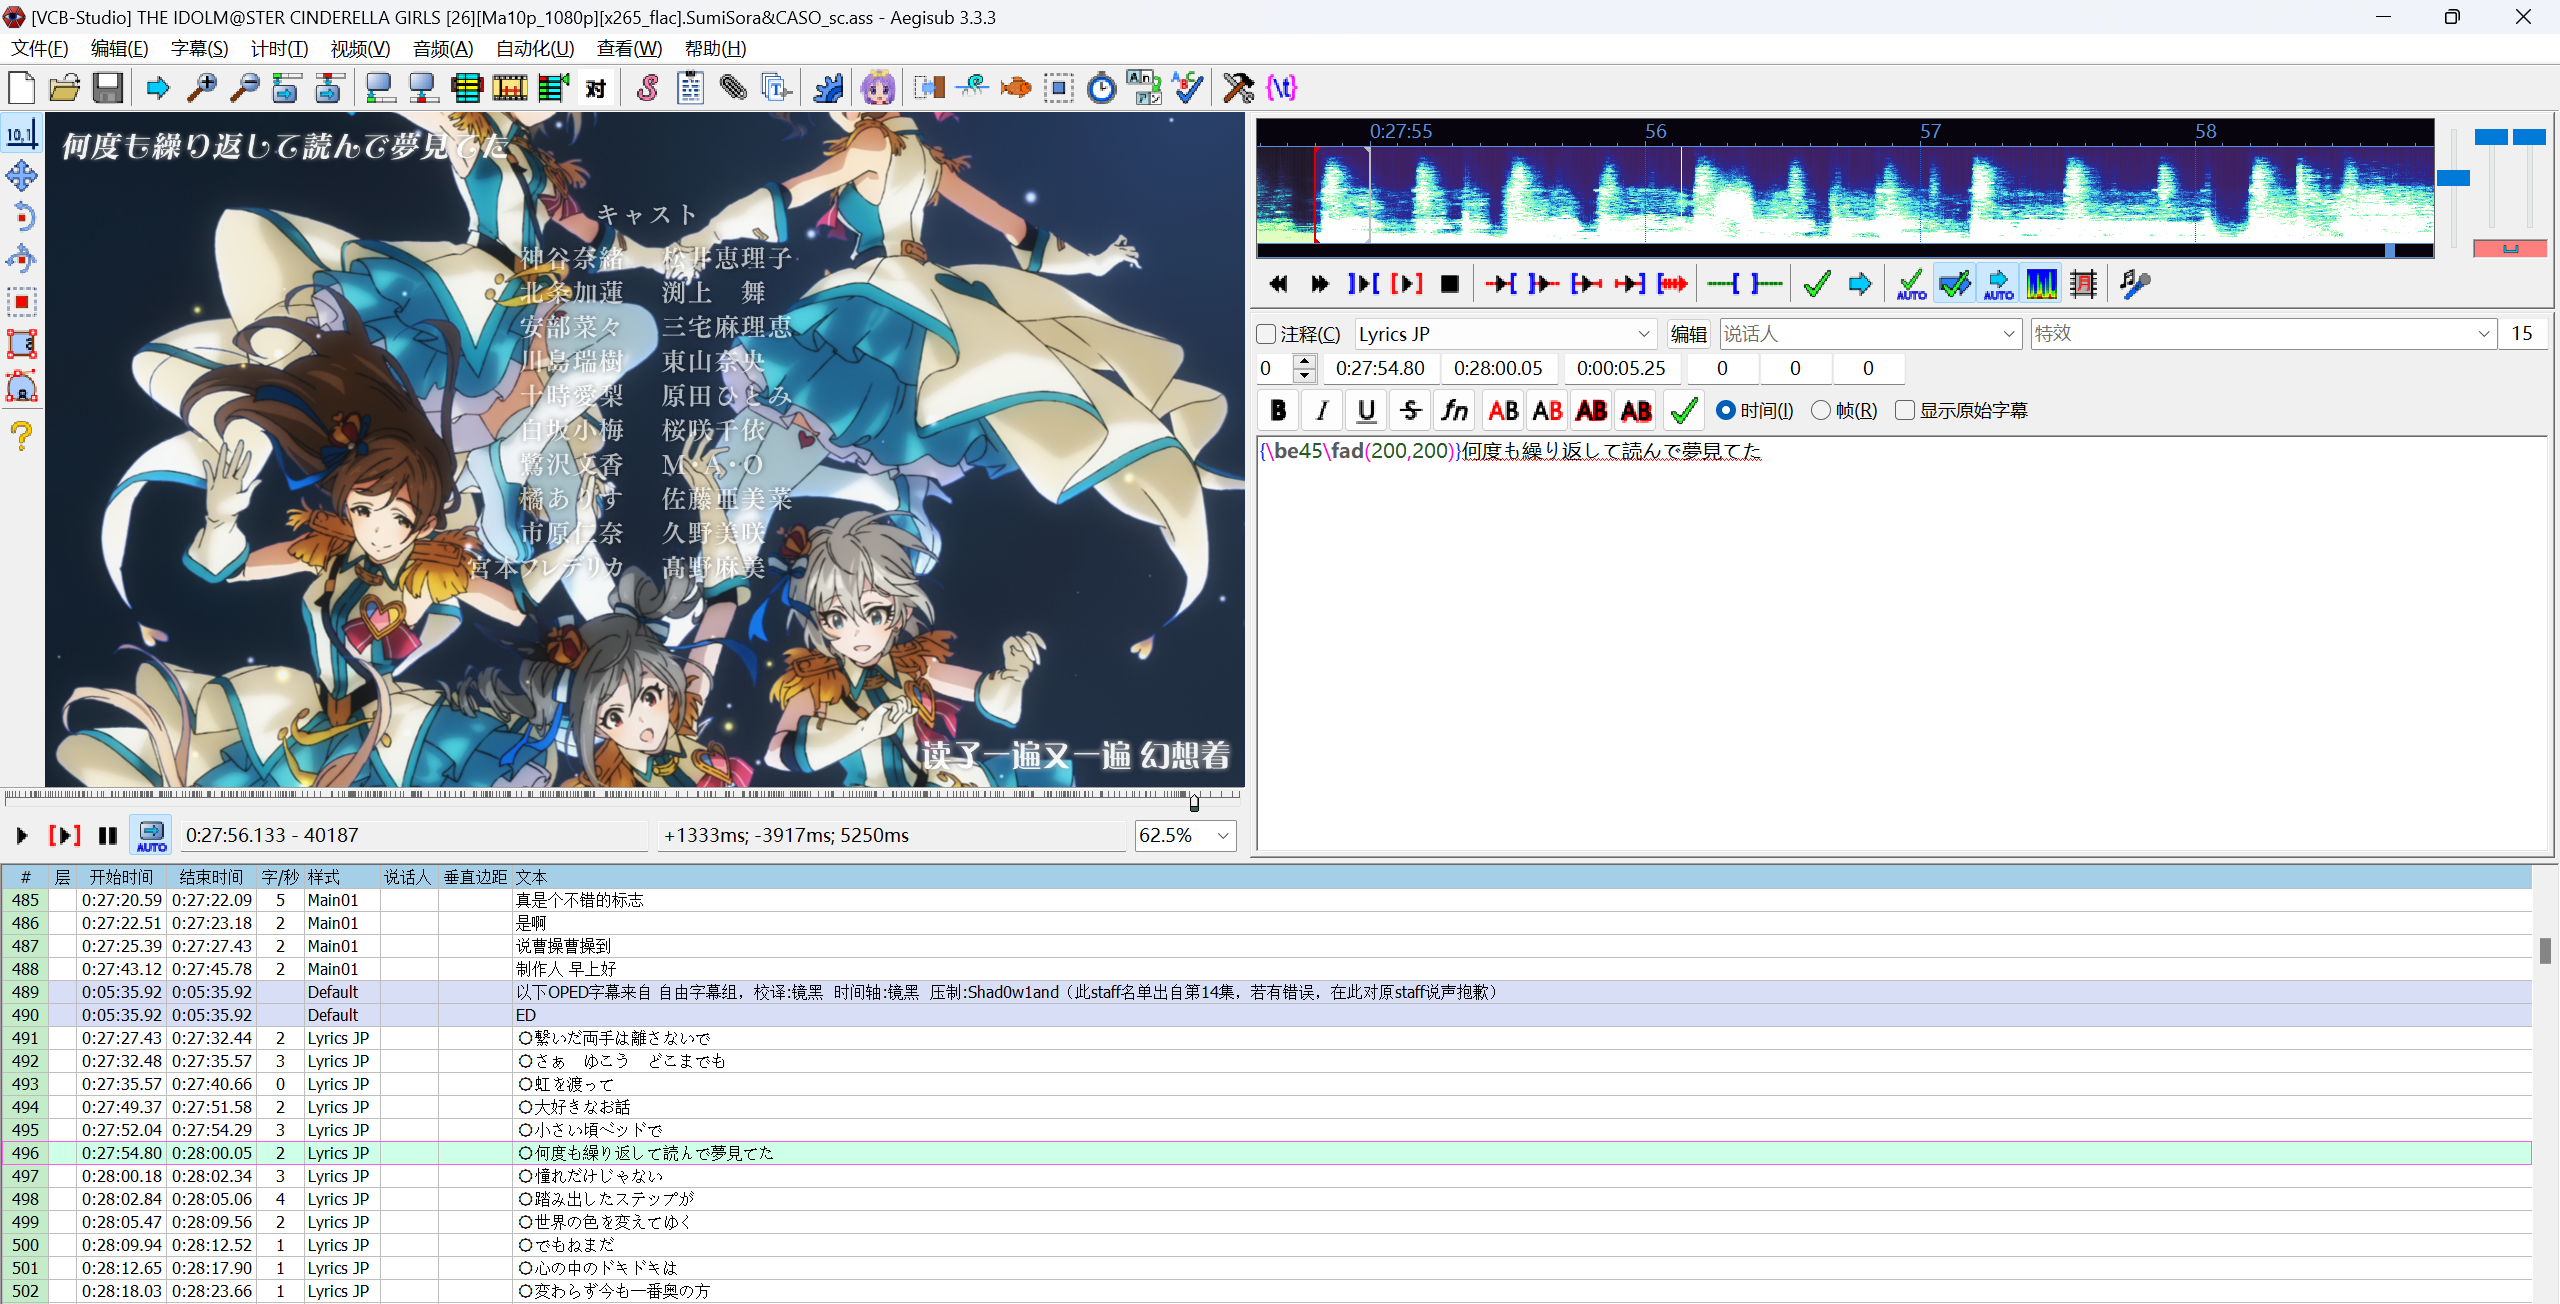Open the 计时 menu

[279, 49]
